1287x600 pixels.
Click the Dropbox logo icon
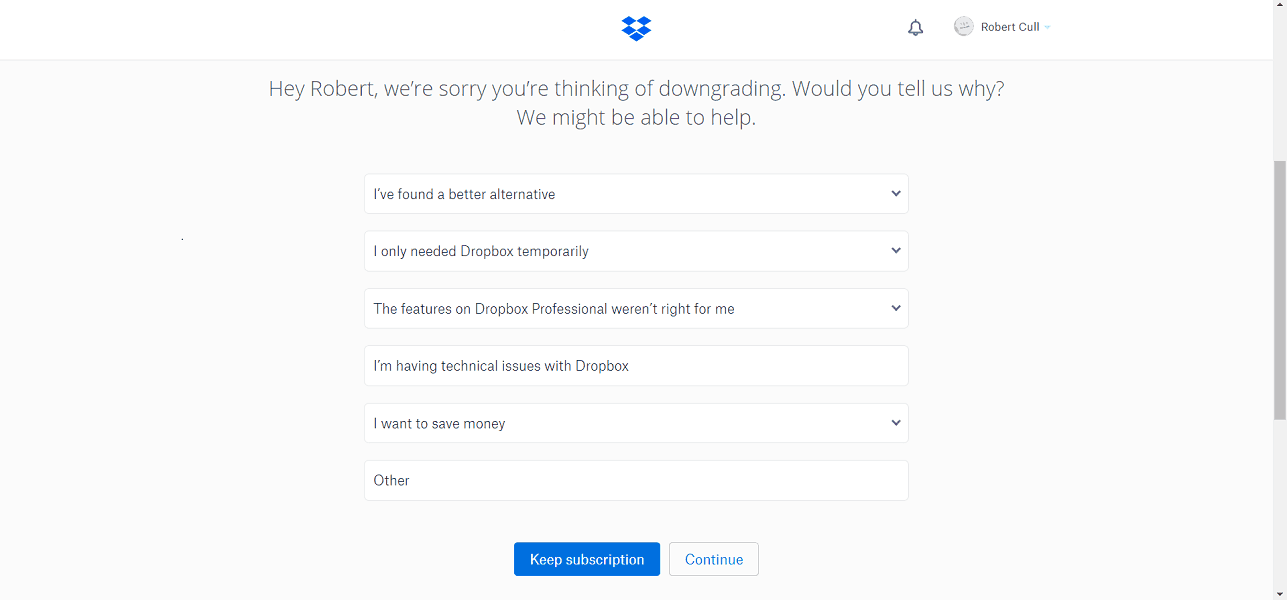coord(636,28)
